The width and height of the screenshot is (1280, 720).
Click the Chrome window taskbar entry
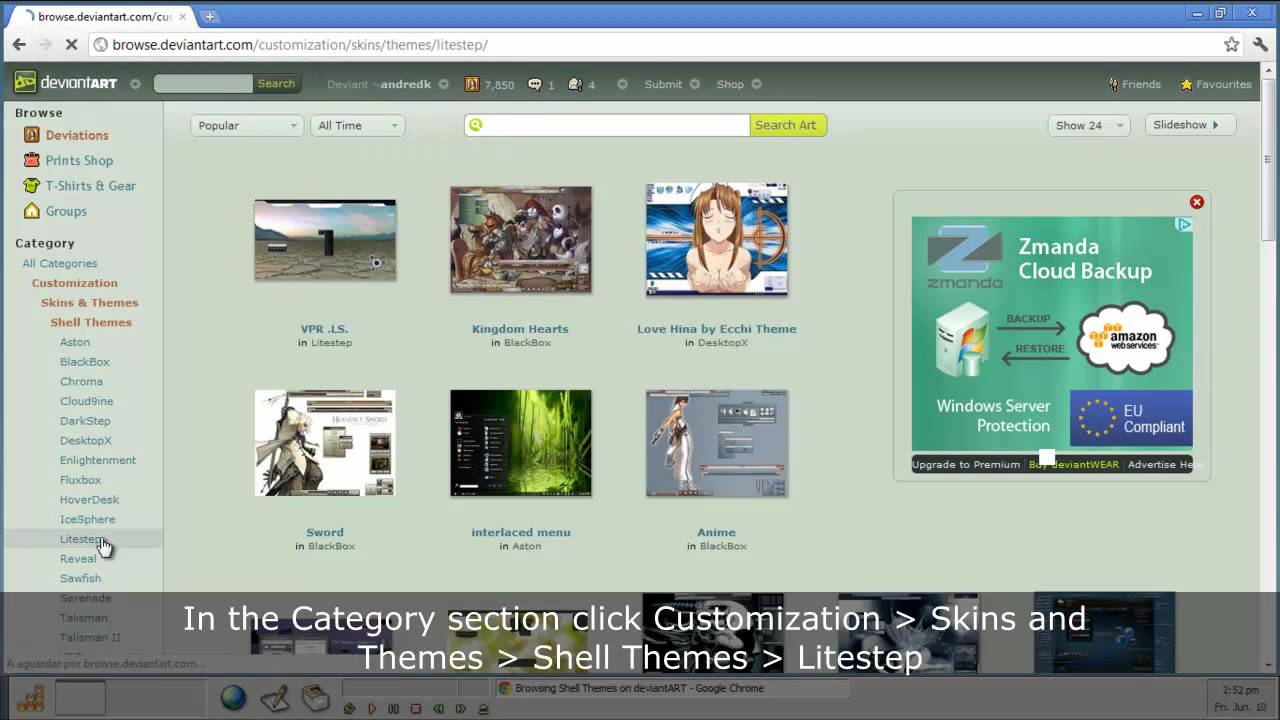click(x=672, y=688)
